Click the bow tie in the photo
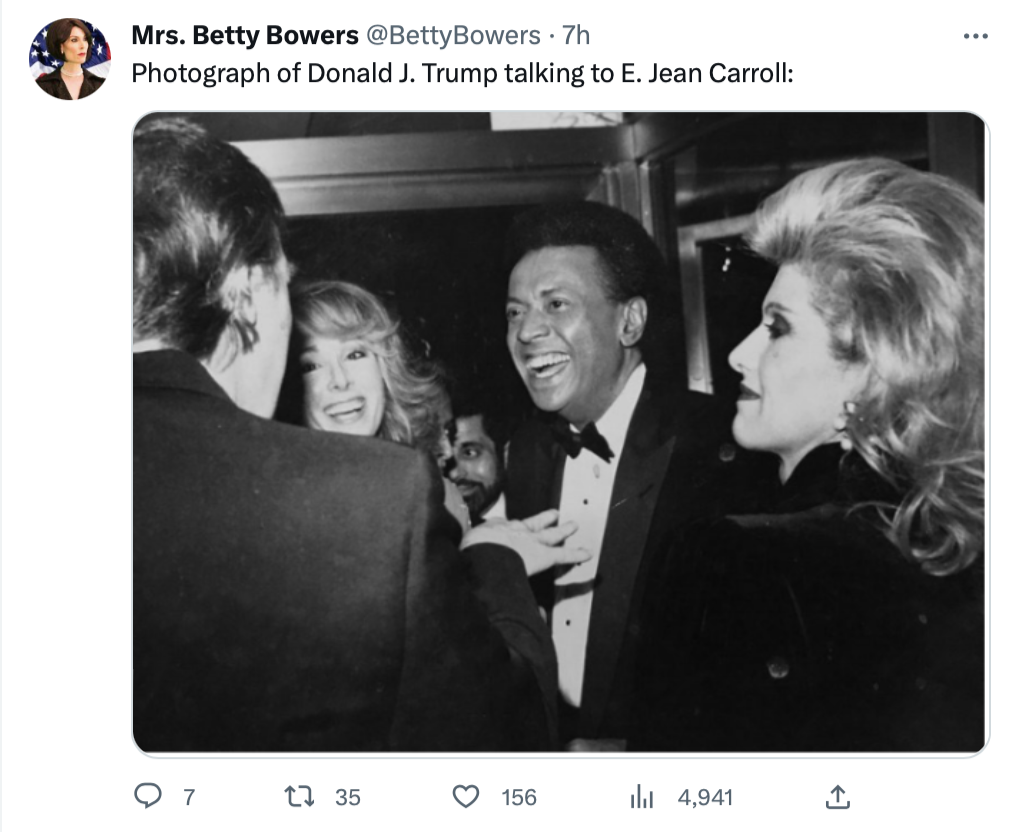Viewport: 1018px width, 832px height. click(585, 441)
